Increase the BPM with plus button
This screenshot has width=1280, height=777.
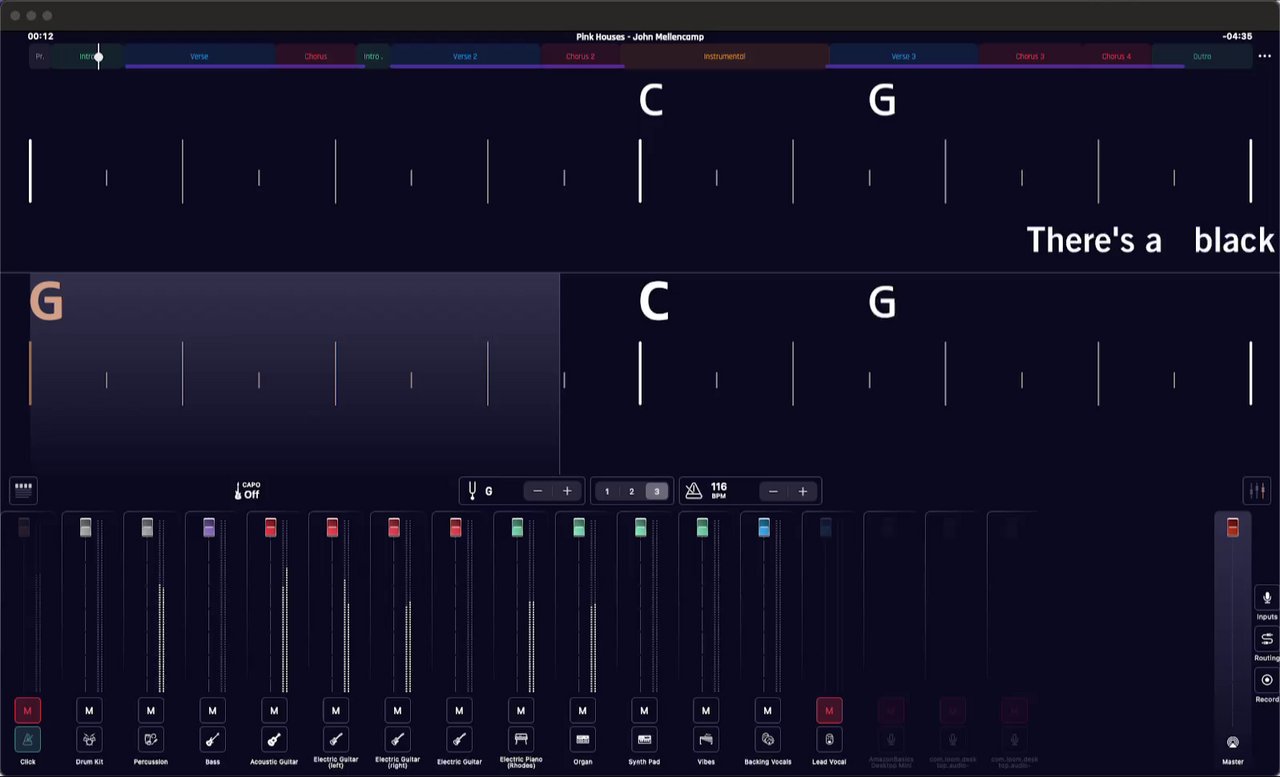(x=802, y=491)
